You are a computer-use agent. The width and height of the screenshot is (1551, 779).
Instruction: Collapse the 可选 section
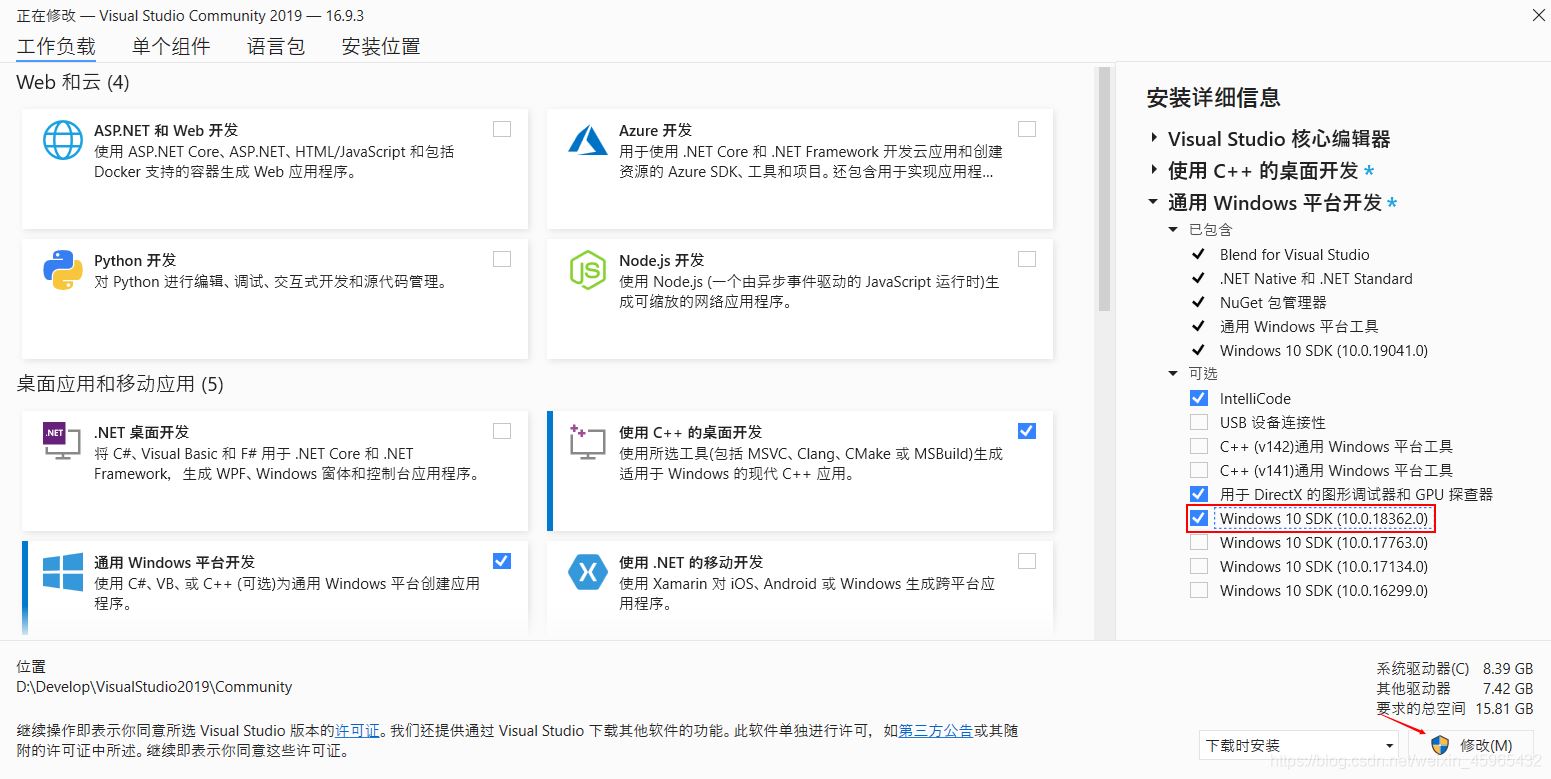(x=1172, y=373)
